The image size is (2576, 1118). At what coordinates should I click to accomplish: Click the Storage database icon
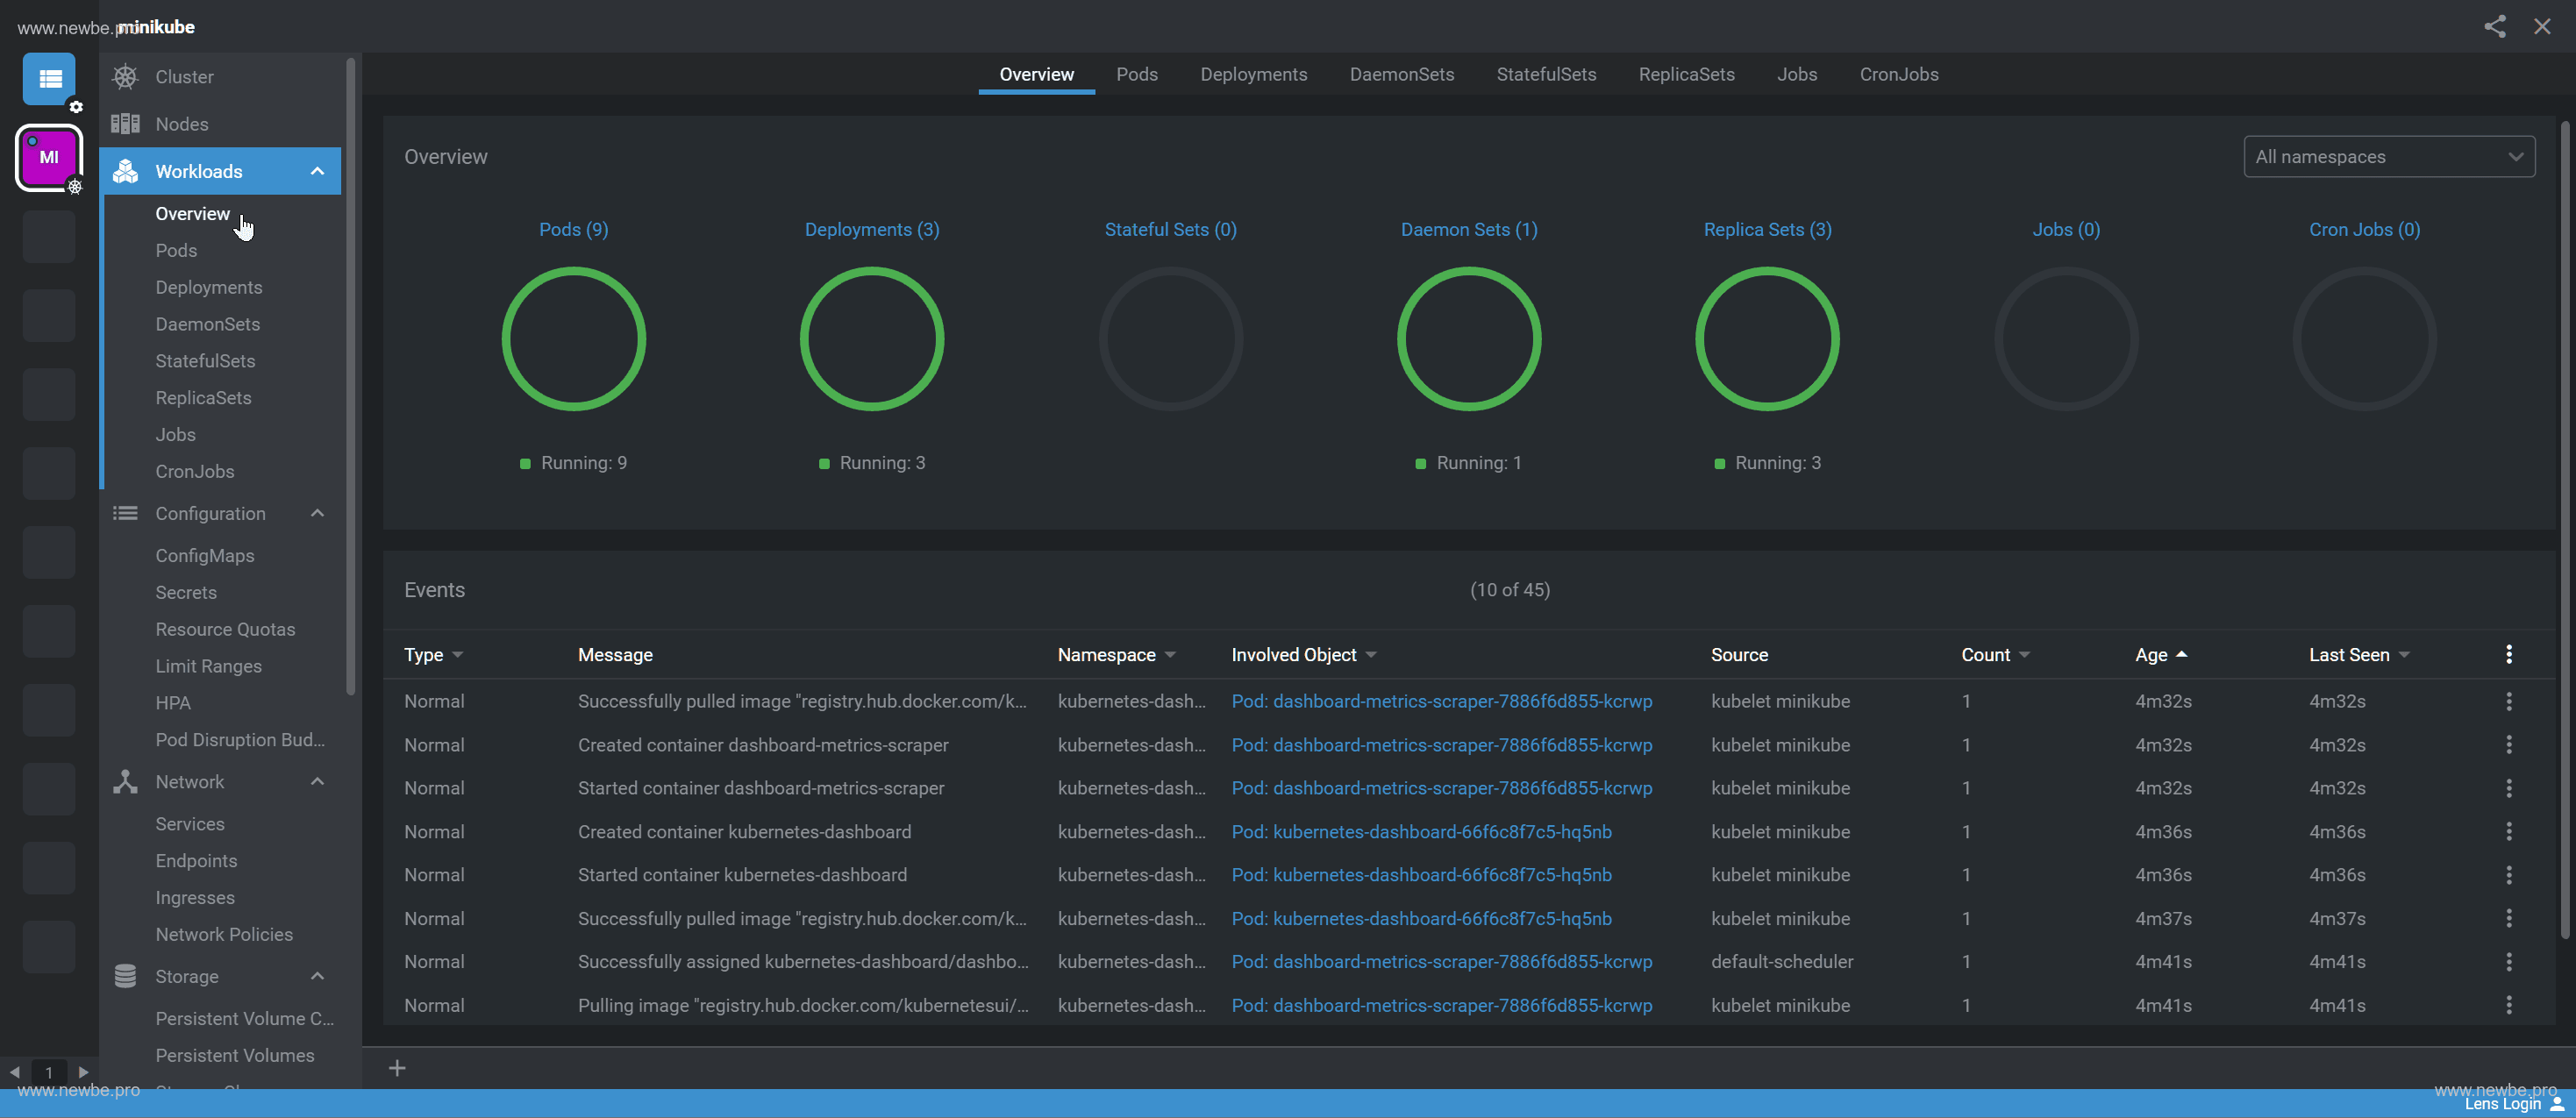[x=125, y=976]
